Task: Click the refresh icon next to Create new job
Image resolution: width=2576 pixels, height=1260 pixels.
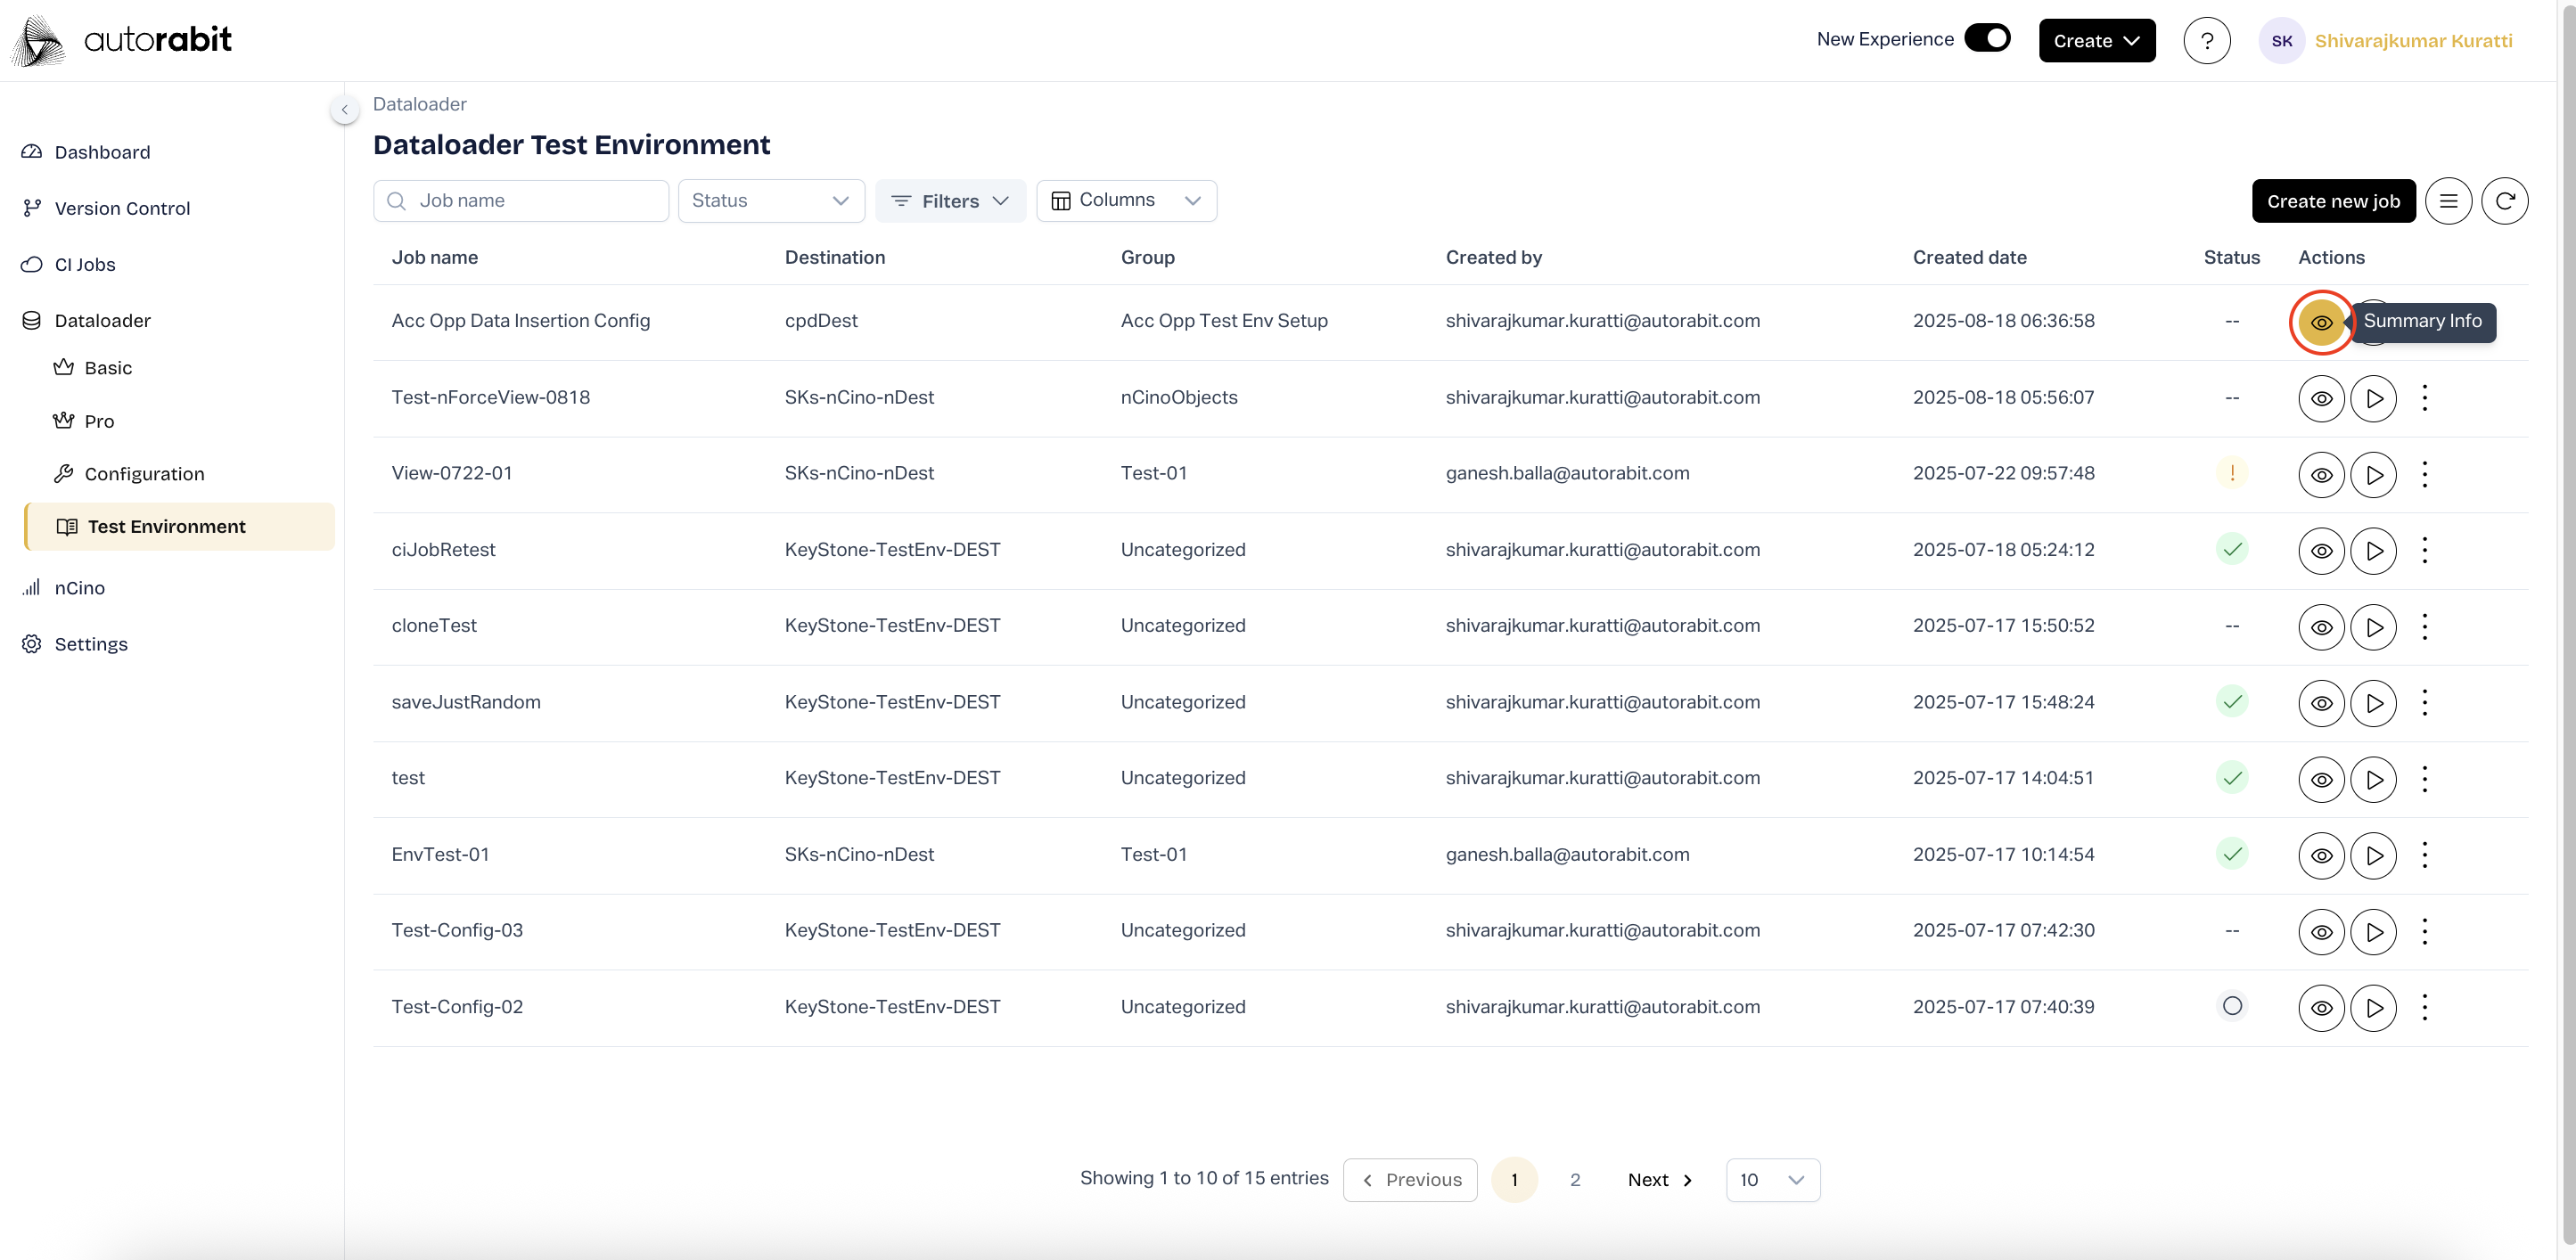Action: click(x=2504, y=201)
